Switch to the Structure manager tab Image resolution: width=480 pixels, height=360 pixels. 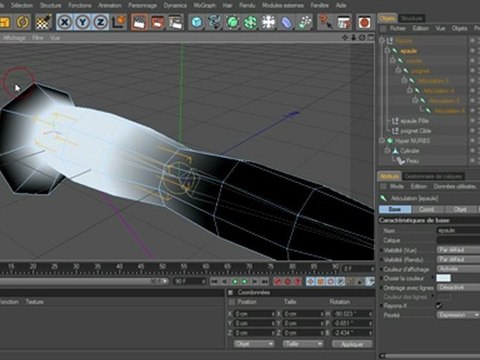coord(412,18)
